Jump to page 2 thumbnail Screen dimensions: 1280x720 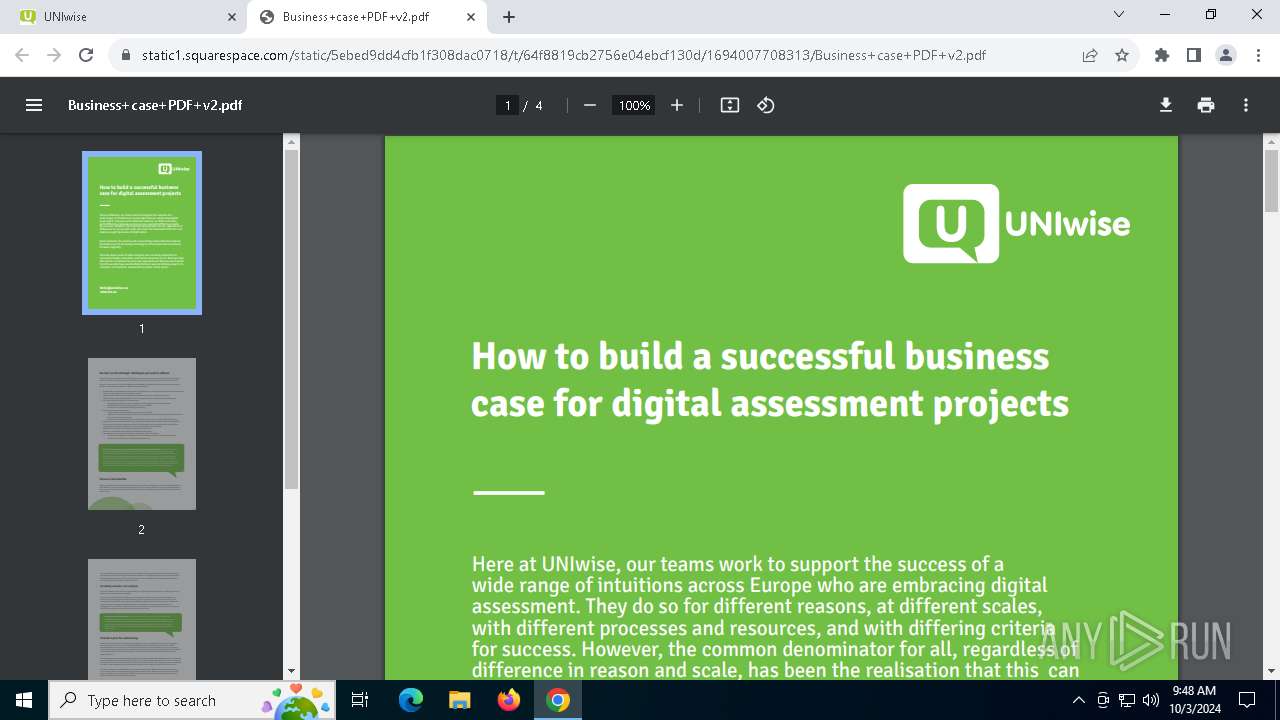(x=142, y=434)
